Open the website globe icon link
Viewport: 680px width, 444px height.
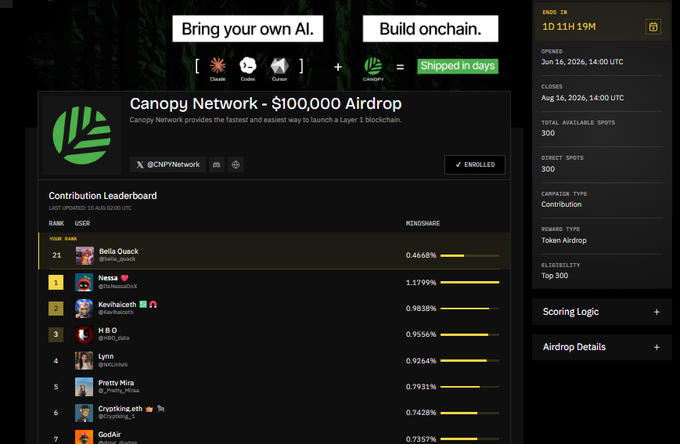235,165
